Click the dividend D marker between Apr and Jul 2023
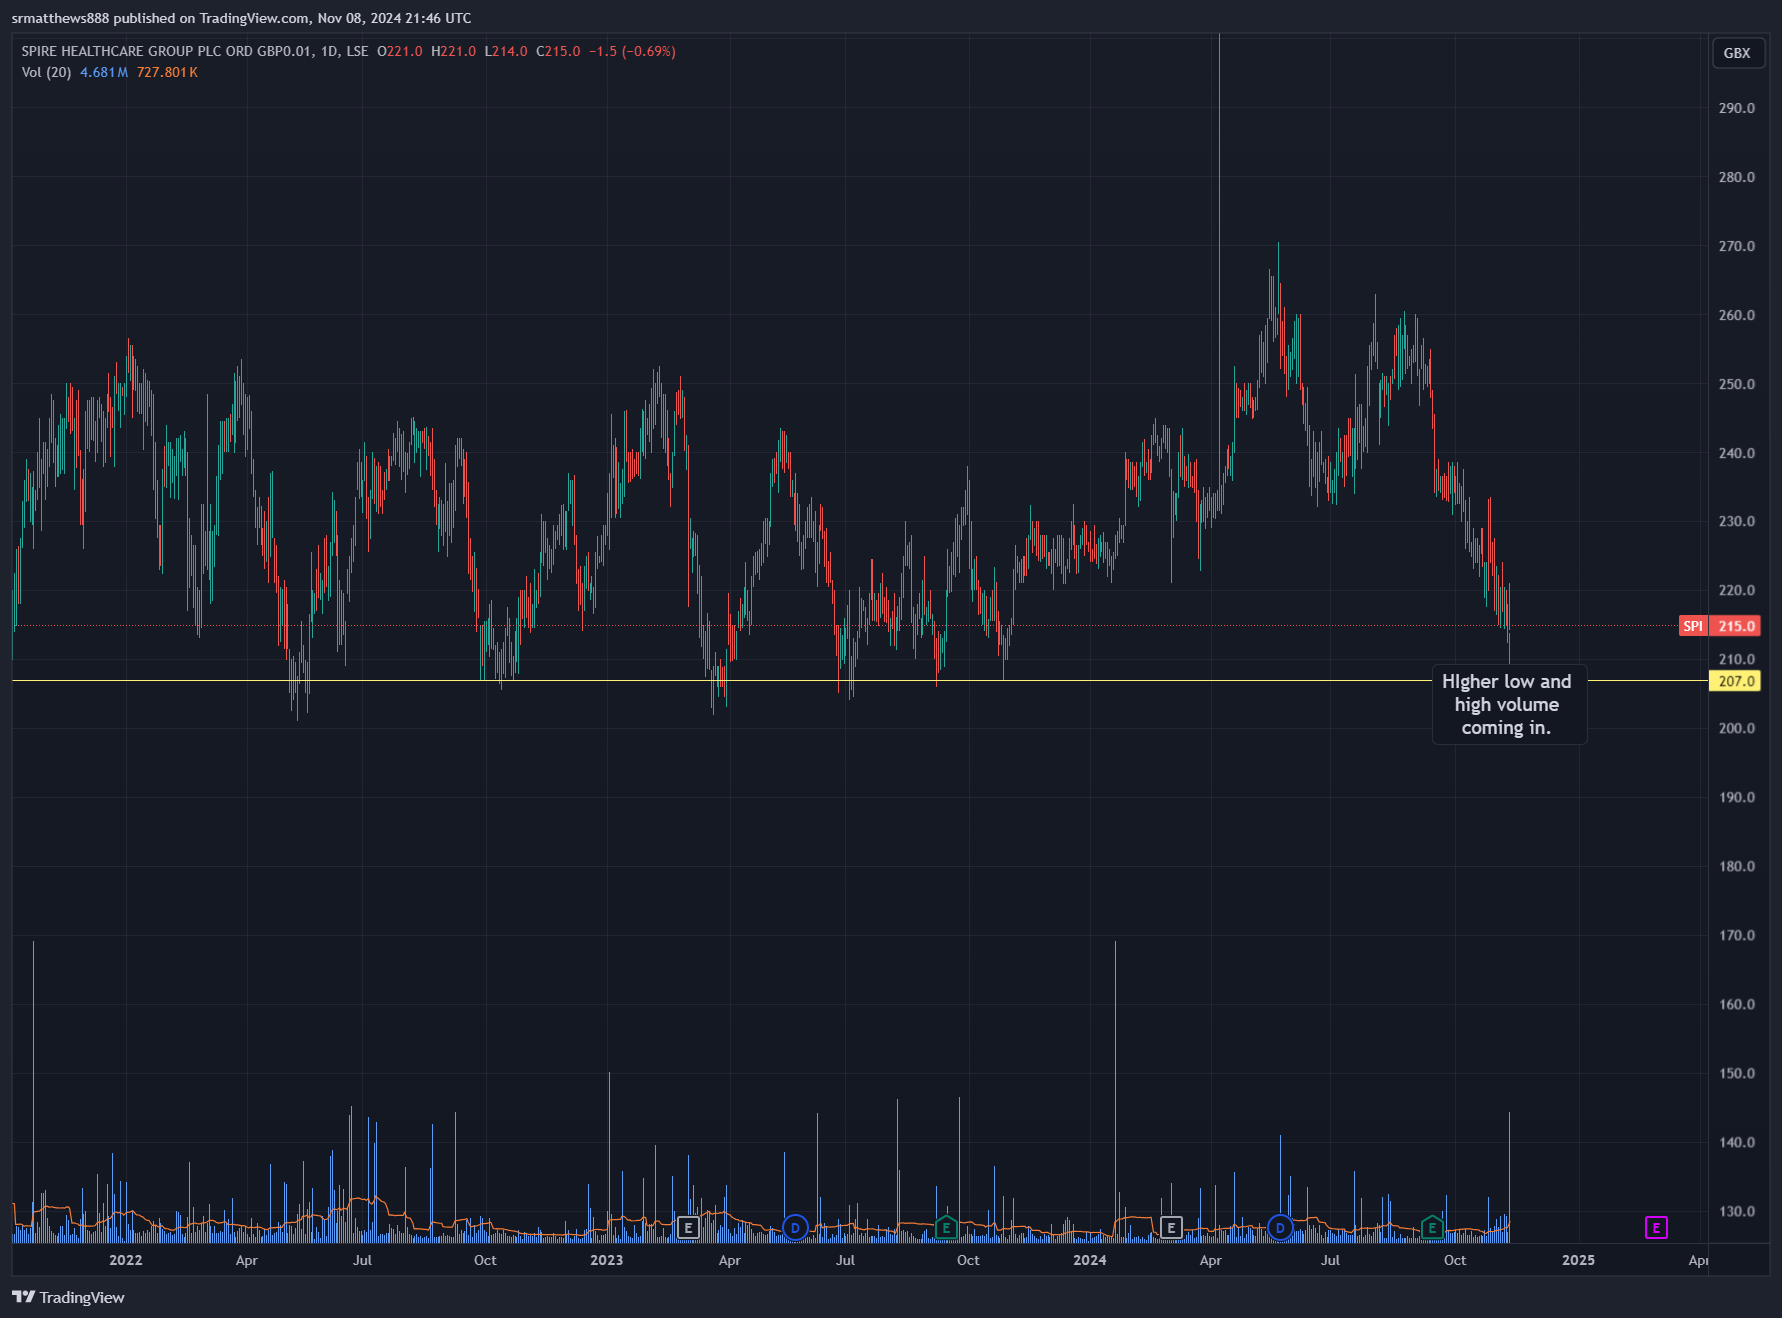The height and width of the screenshot is (1318, 1782). [x=795, y=1227]
